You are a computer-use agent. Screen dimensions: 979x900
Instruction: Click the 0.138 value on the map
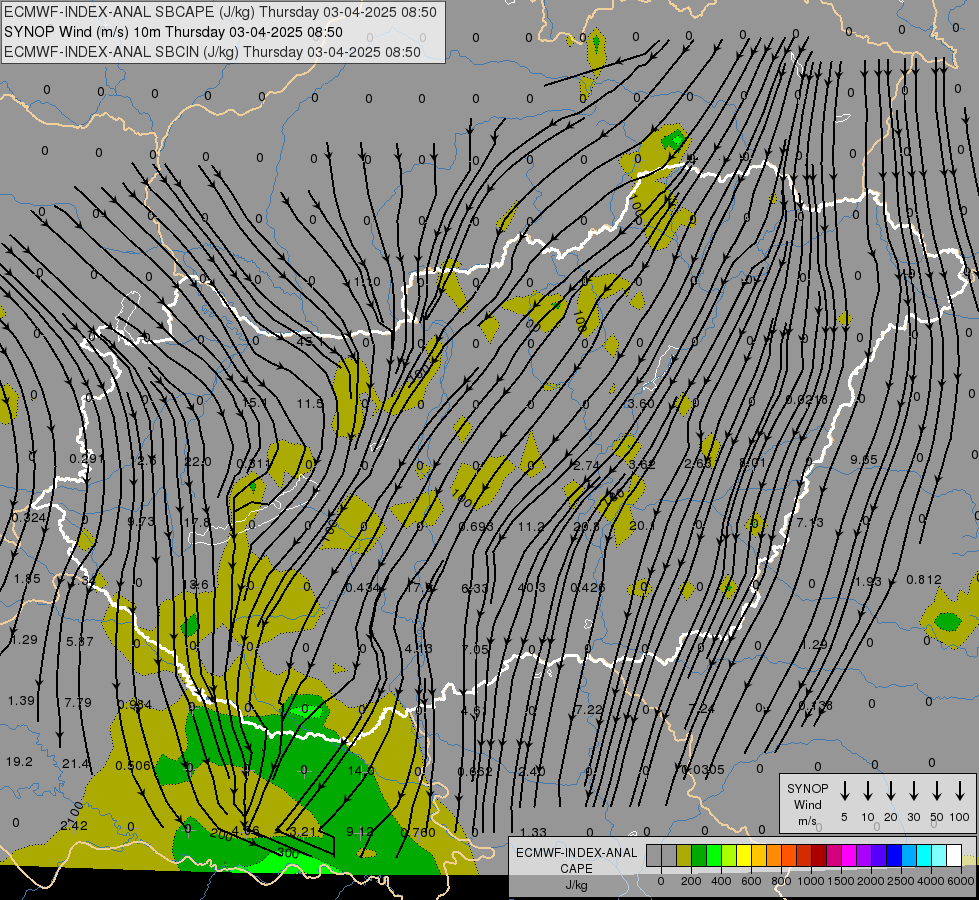pyautogui.click(x=815, y=705)
